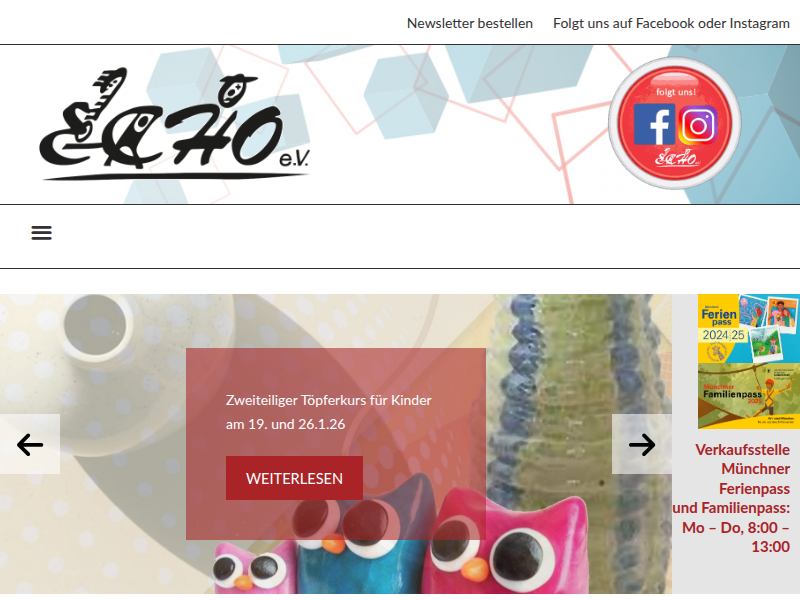The height and width of the screenshot is (600, 800).
Task: Click the Instagram icon in red badge
Action: [697, 124]
